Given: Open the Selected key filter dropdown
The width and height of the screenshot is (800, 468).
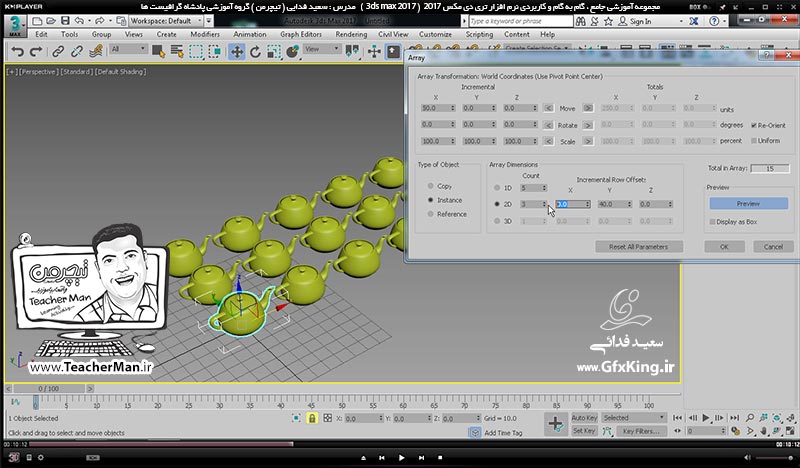Looking at the screenshot, I should click(x=633, y=418).
